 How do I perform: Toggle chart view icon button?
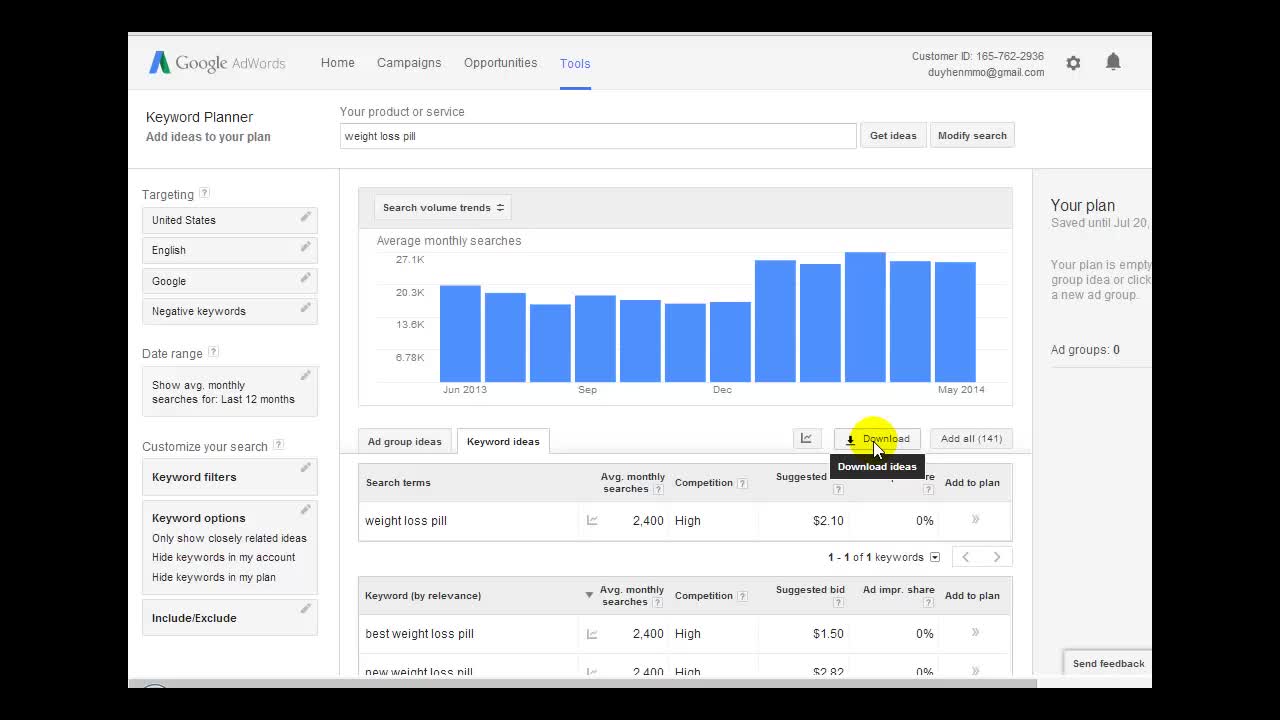[806, 439]
